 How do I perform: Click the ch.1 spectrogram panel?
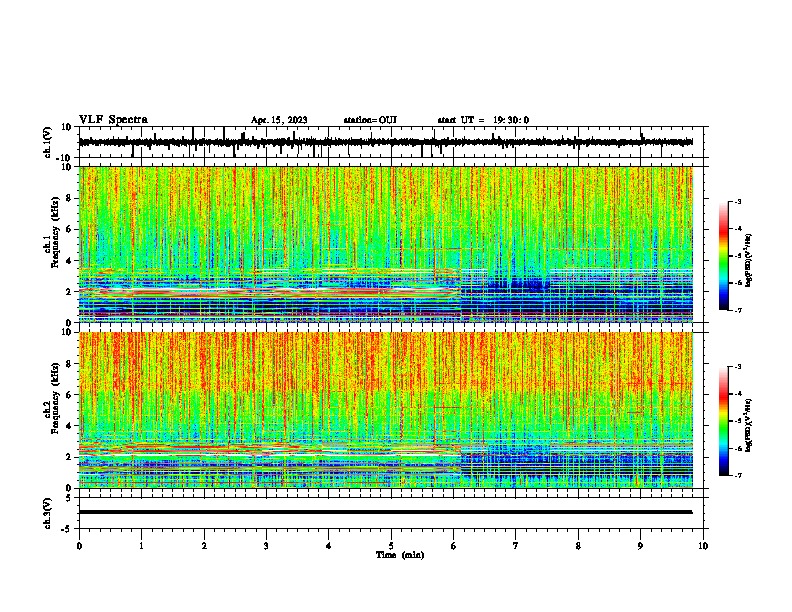point(386,244)
